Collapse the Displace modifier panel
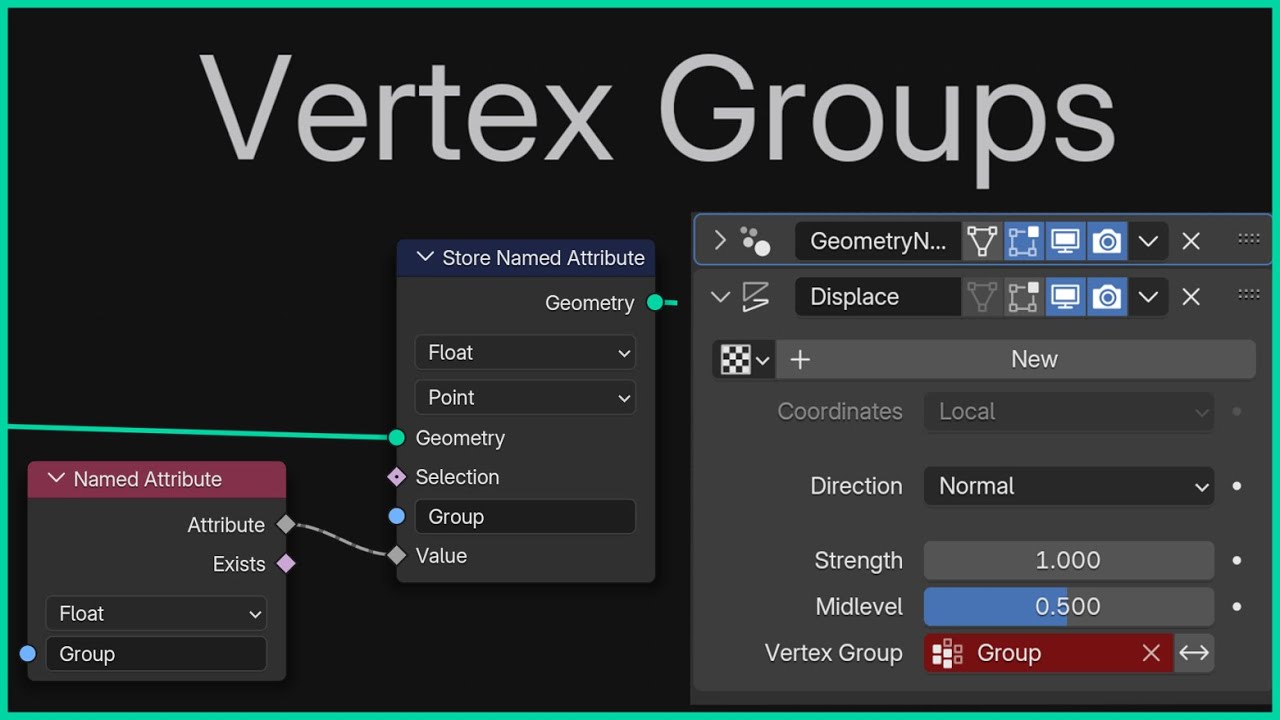This screenshot has width=1280, height=720. (x=720, y=297)
